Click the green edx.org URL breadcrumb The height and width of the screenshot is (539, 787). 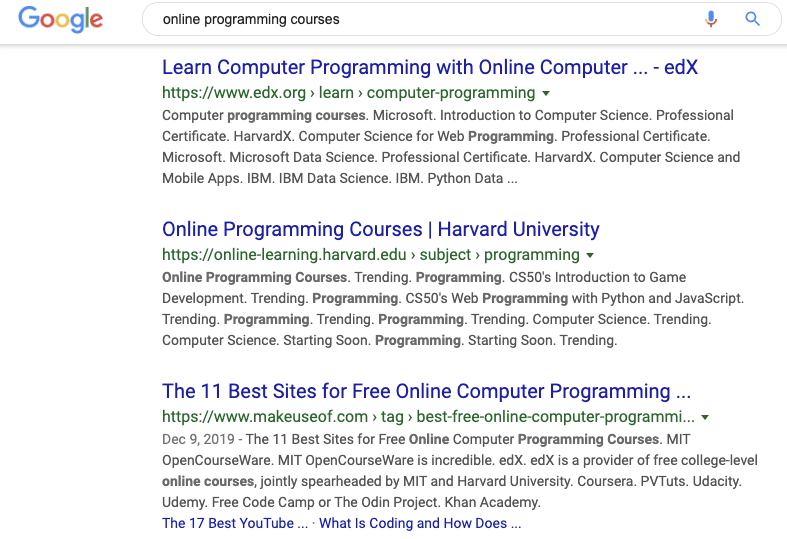click(348, 93)
